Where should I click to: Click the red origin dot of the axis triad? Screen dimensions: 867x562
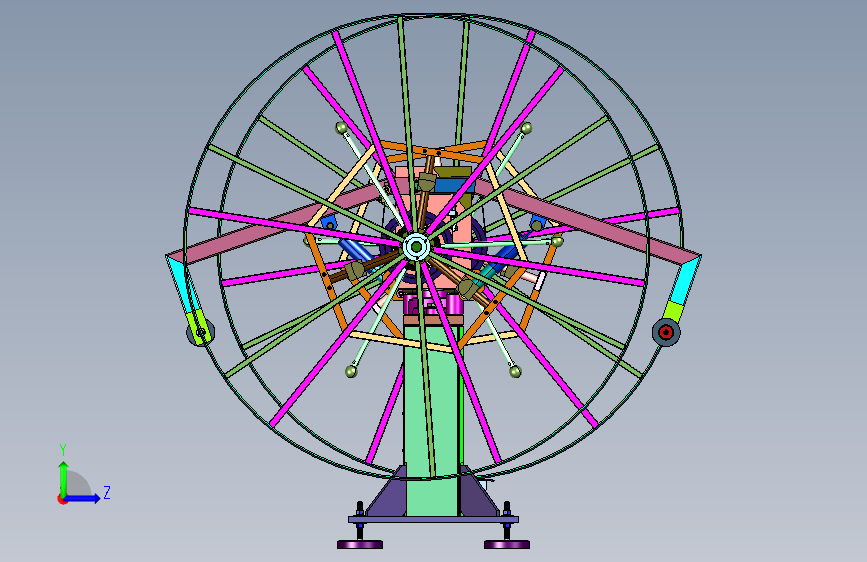[x=62, y=499]
